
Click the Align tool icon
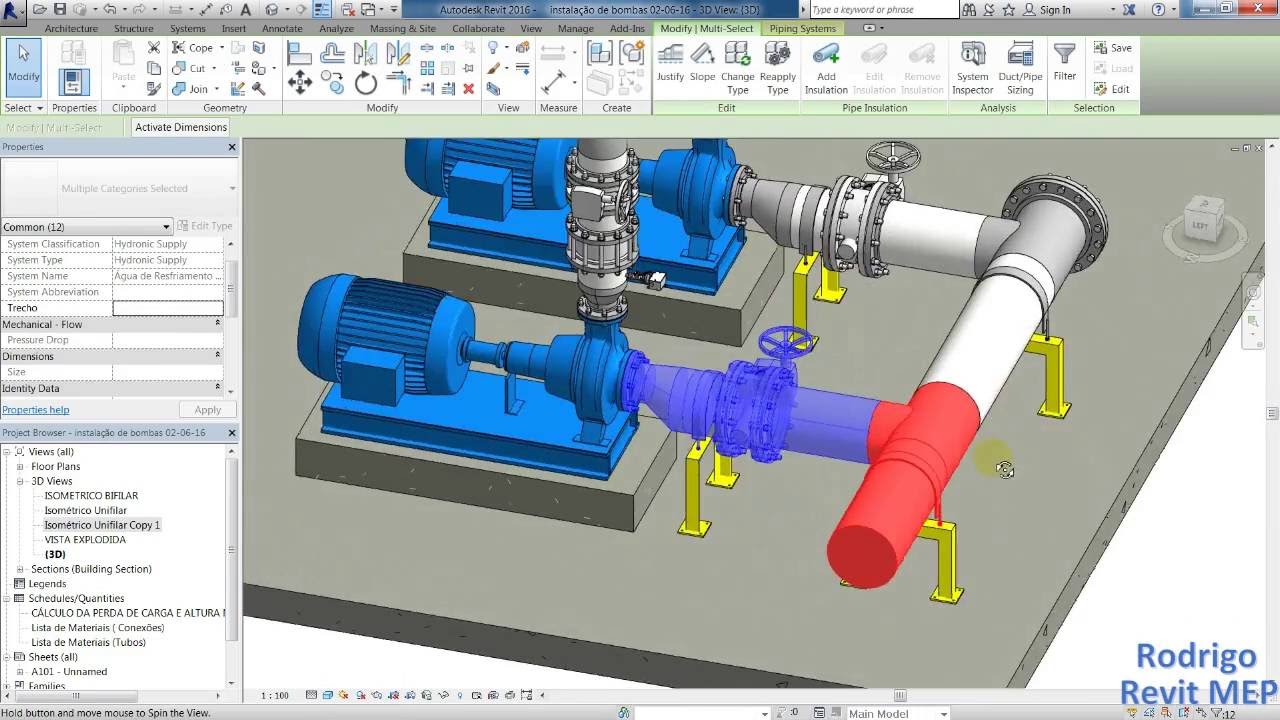tap(300, 52)
